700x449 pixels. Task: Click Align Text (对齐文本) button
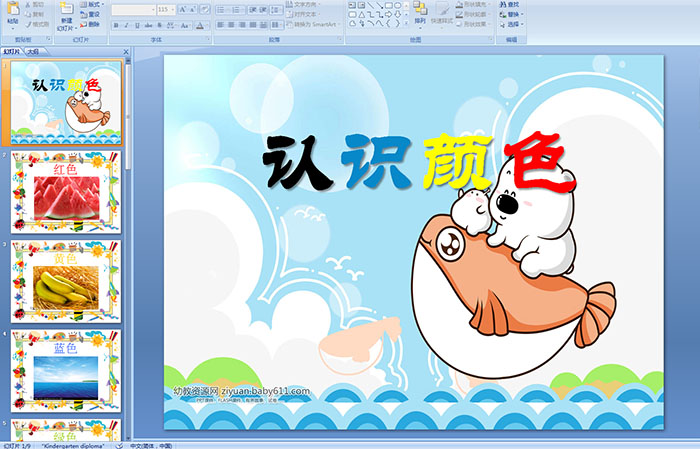coord(301,14)
